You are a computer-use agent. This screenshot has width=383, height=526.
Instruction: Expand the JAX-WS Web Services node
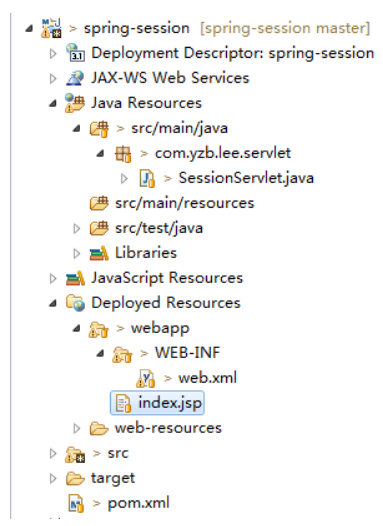tap(53, 78)
